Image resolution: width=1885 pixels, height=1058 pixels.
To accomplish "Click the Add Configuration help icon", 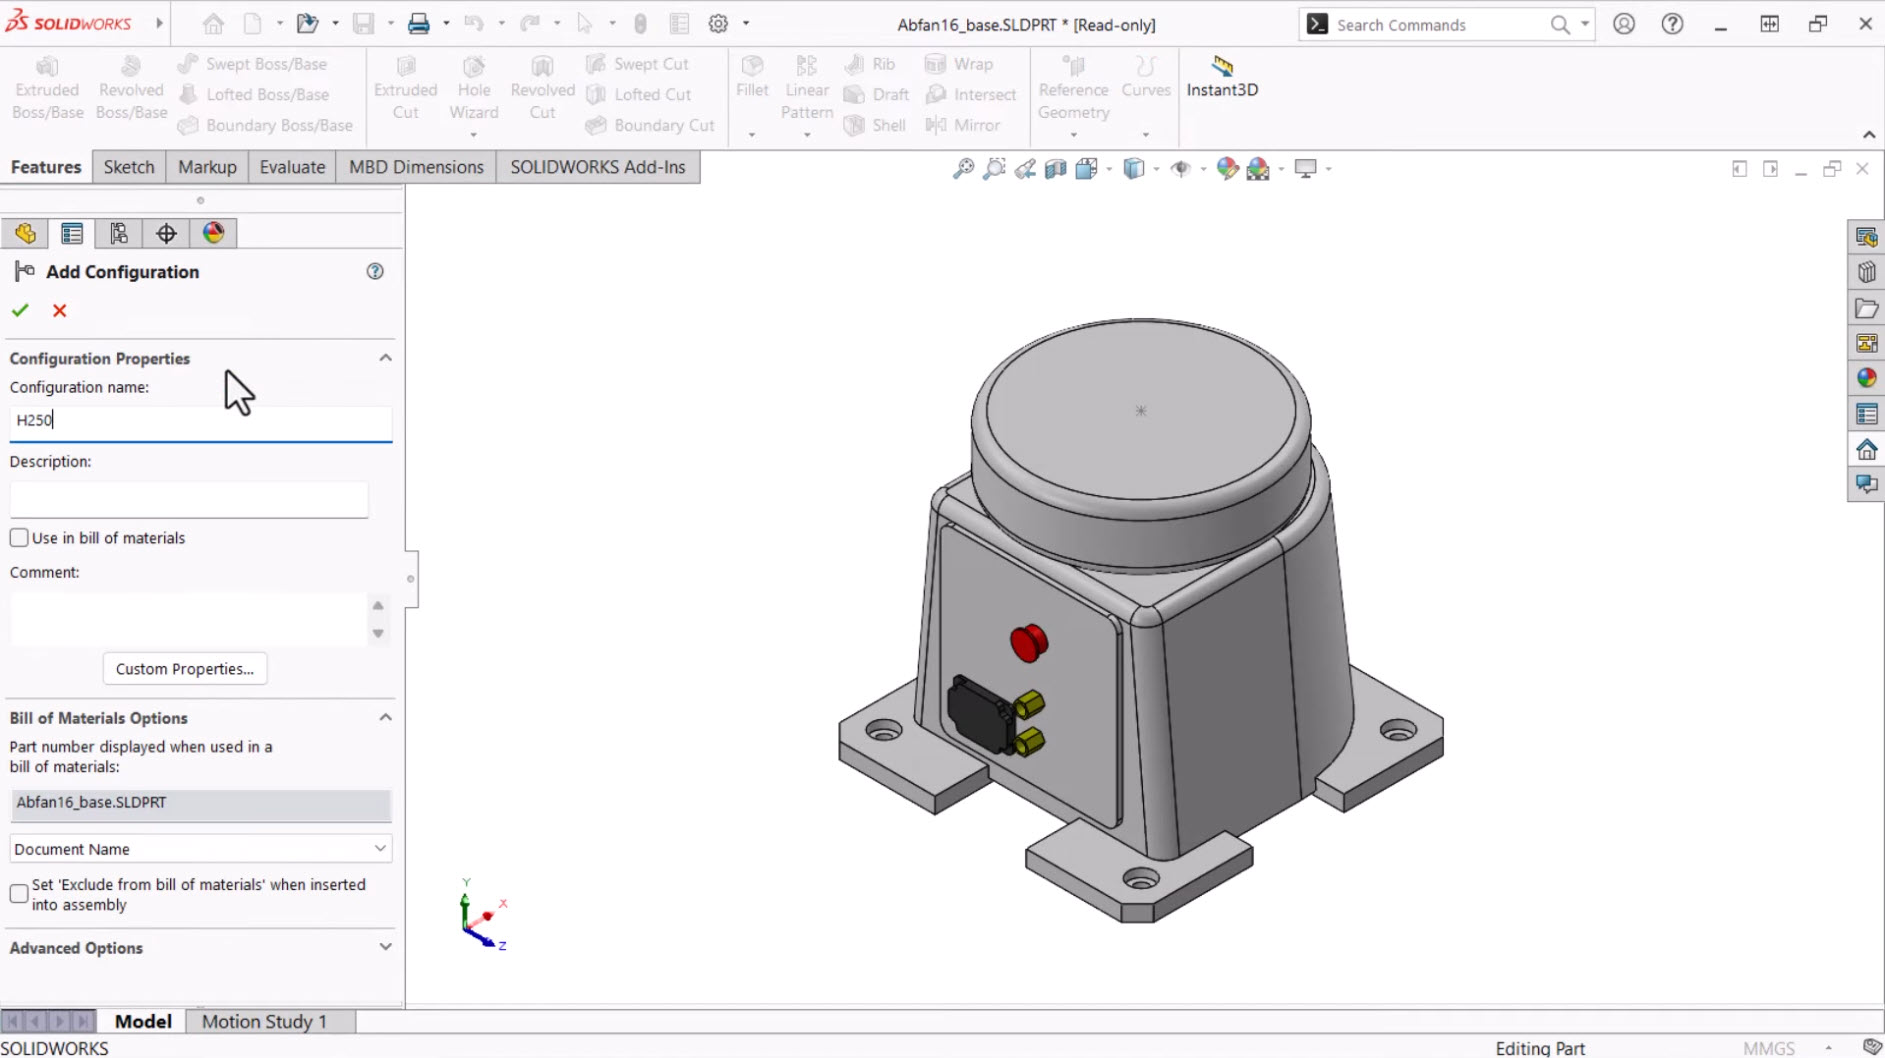I will tap(375, 272).
